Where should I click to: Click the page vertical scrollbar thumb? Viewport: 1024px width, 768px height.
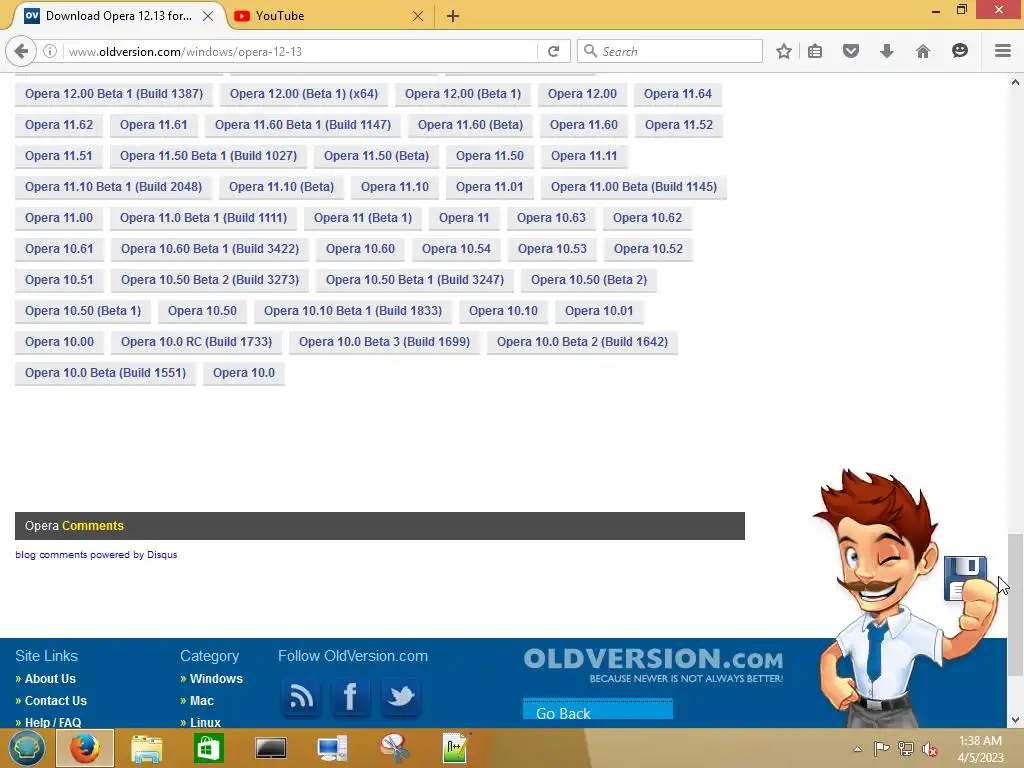1015,605
